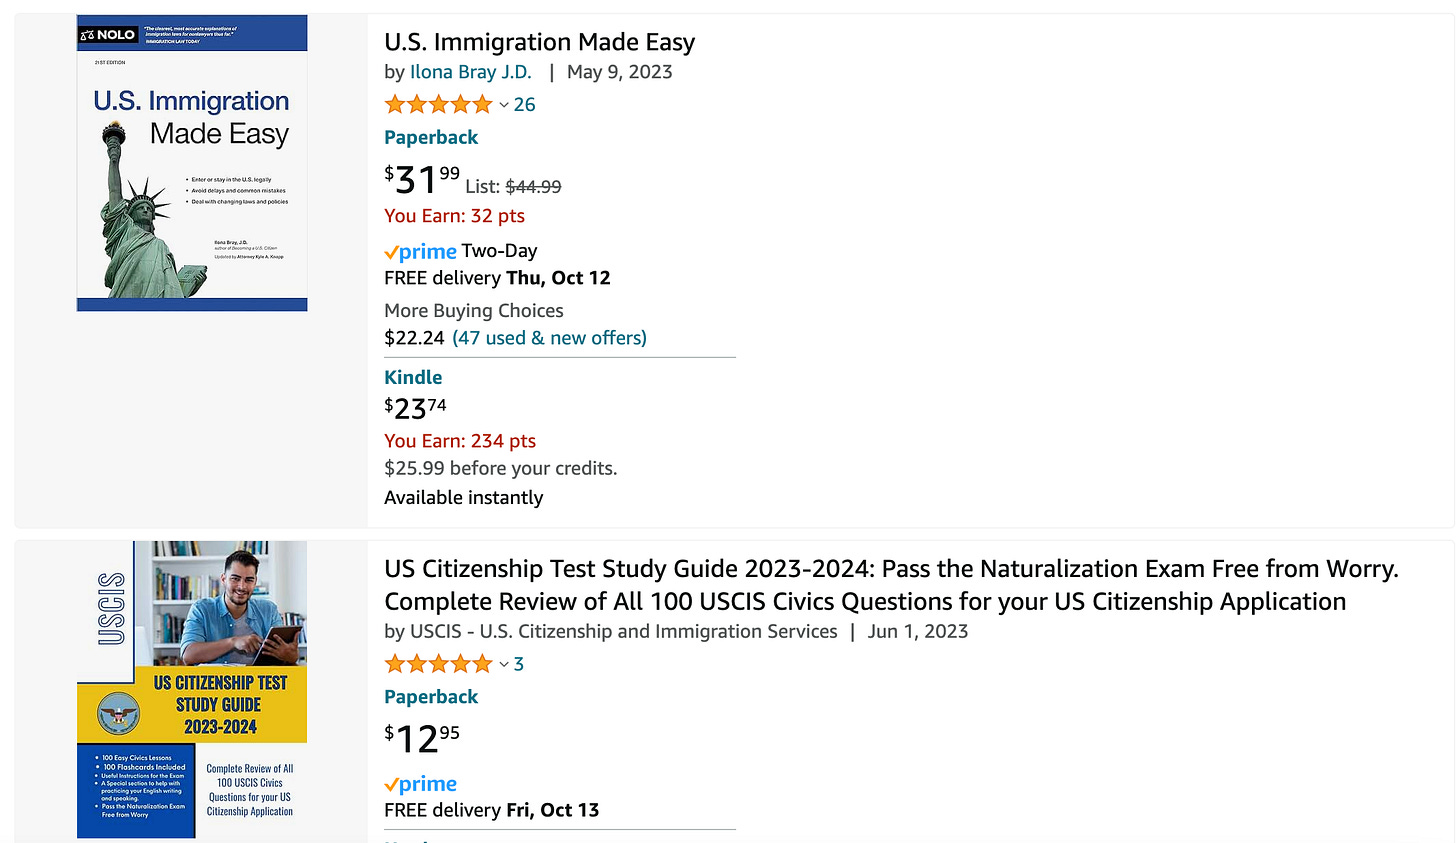Screen dimensions: 1456x843
Task: Select Paperback format for U.S. Immigration Made Easy
Action: (431, 137)
